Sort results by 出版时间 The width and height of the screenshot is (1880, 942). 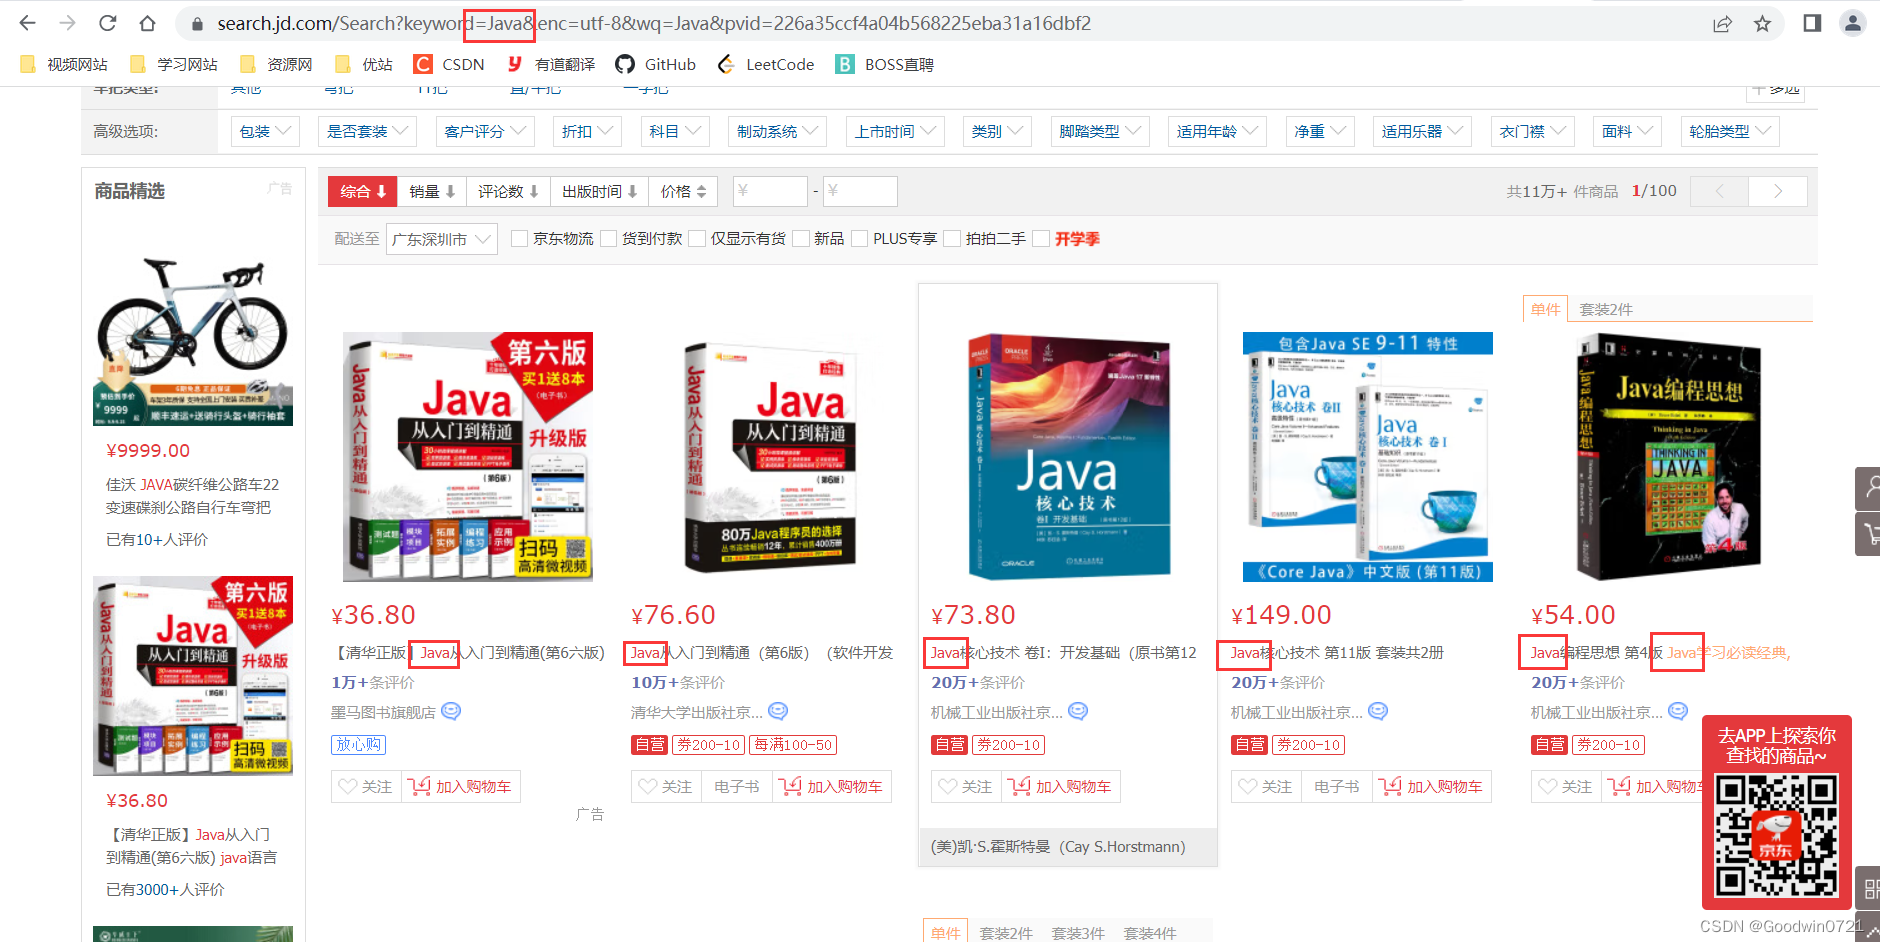(599, 191)
